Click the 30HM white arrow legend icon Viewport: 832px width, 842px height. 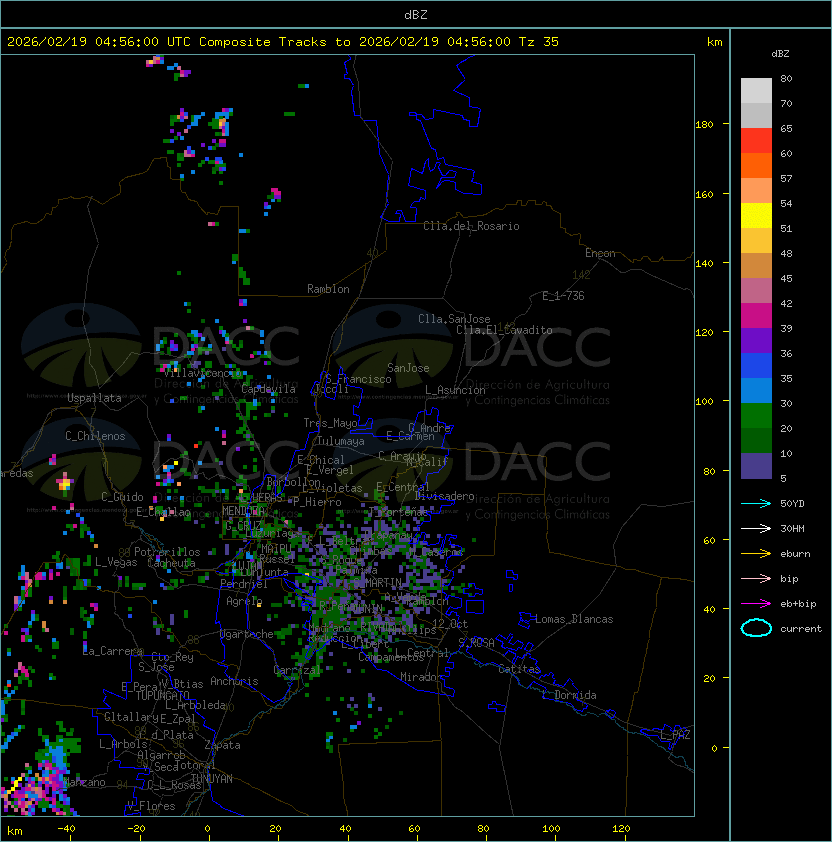pos(756,528)
